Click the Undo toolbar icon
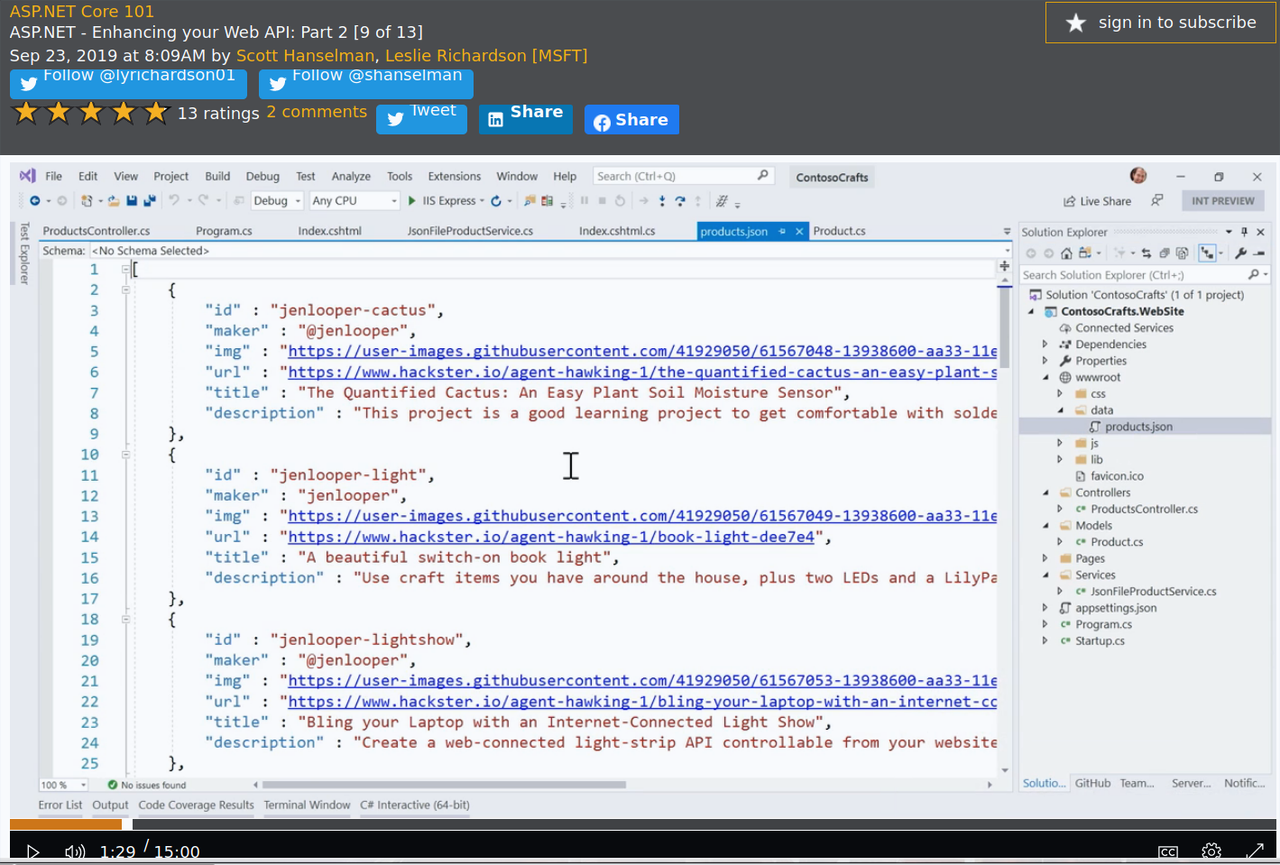 pyautogui.click(x=174, y=201)
